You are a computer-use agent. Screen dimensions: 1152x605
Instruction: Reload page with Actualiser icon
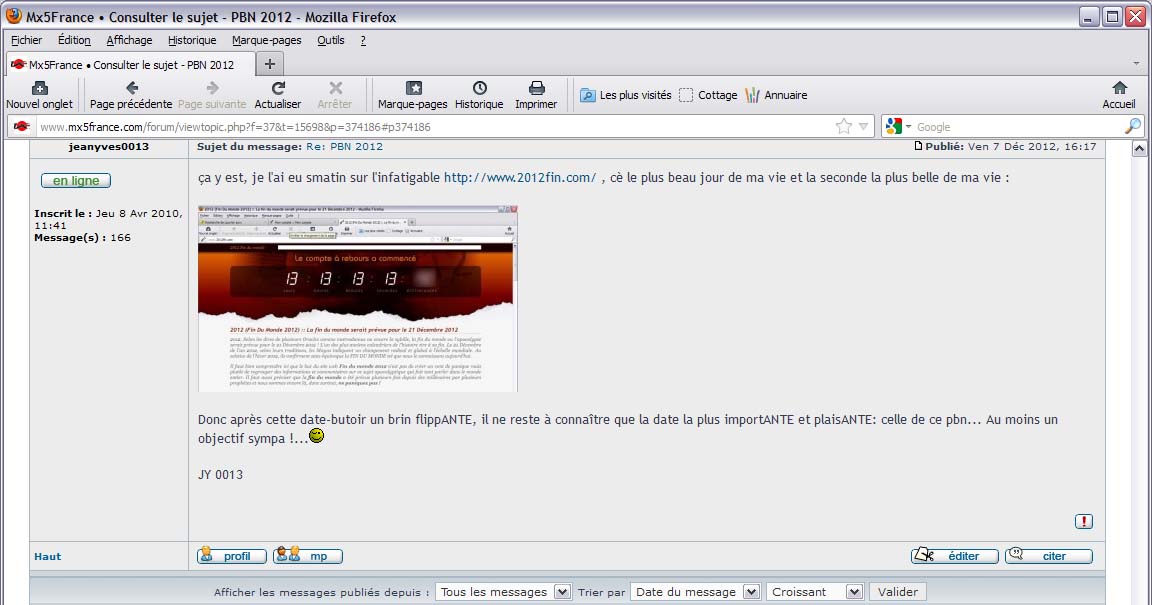point(278,88)
